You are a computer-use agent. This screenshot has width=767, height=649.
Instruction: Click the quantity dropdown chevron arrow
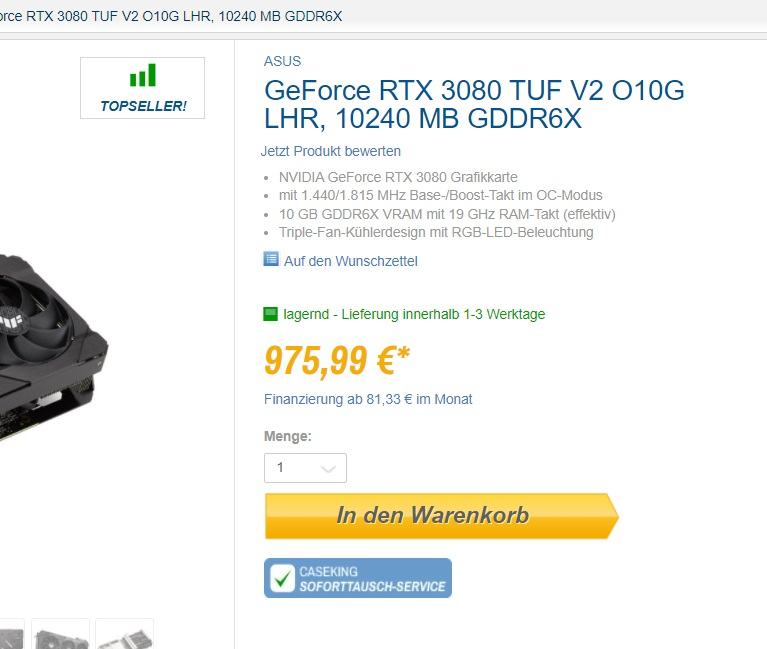click(x=328, y=469)
